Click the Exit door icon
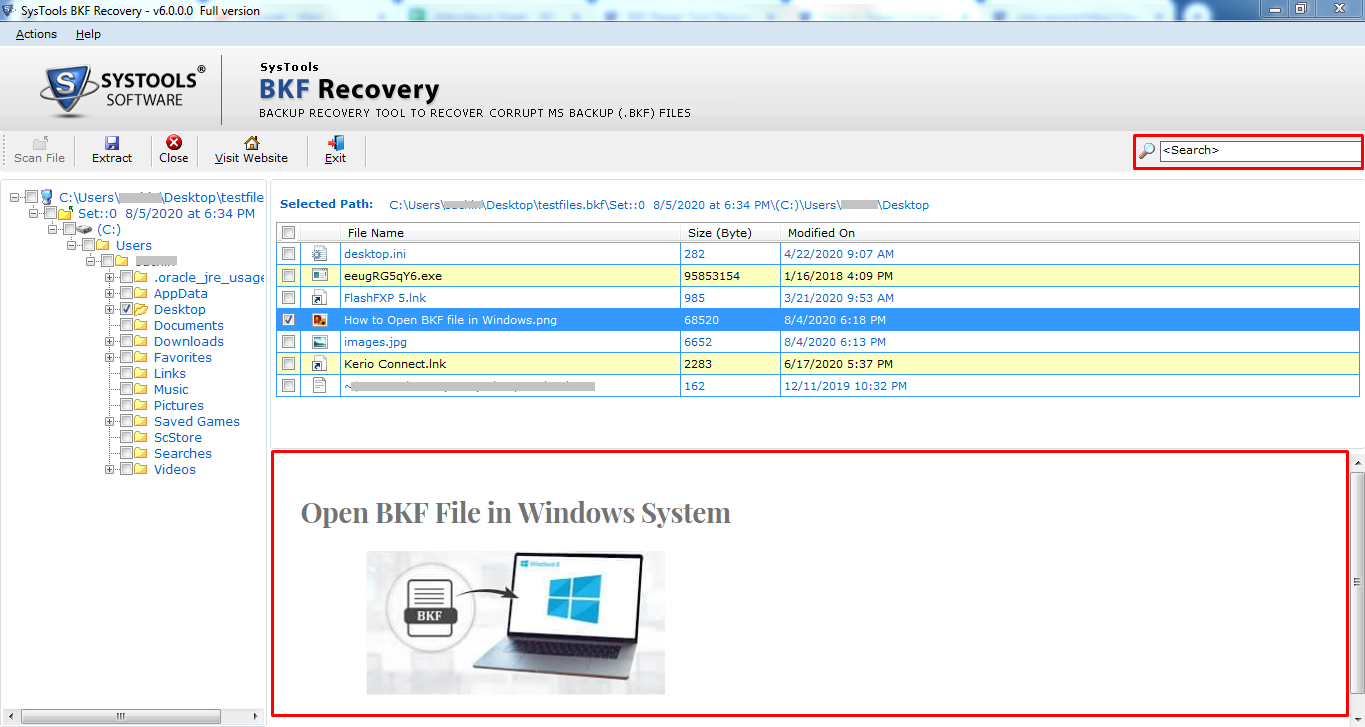Viewport: 1365px width, 727px height. click(336, 143)
